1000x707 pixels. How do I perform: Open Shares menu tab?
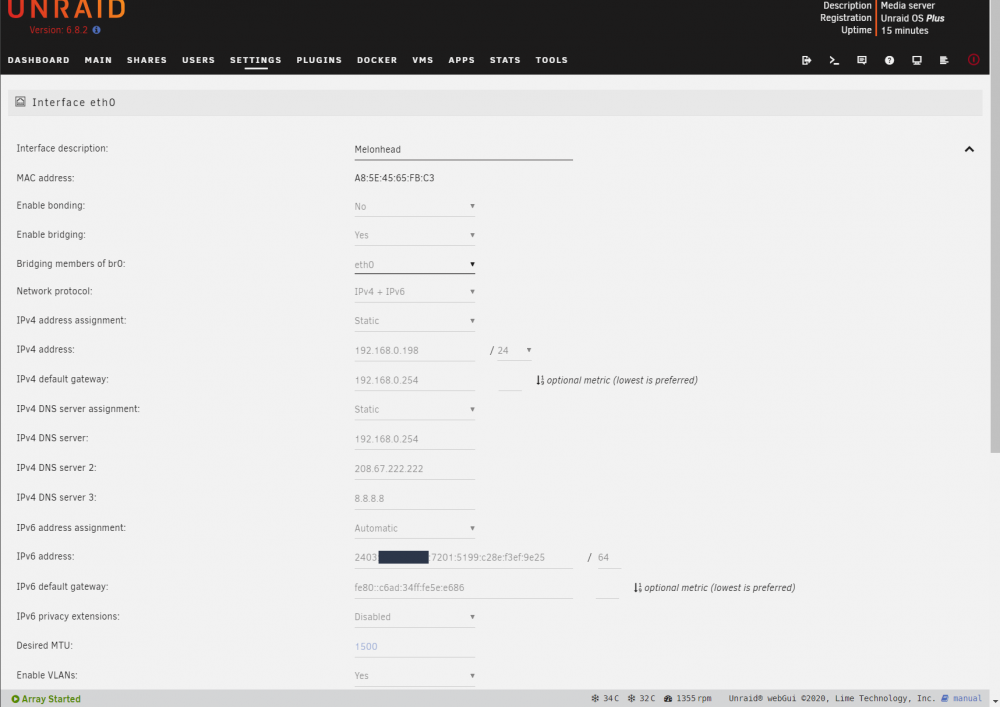[x=147, y=60]
